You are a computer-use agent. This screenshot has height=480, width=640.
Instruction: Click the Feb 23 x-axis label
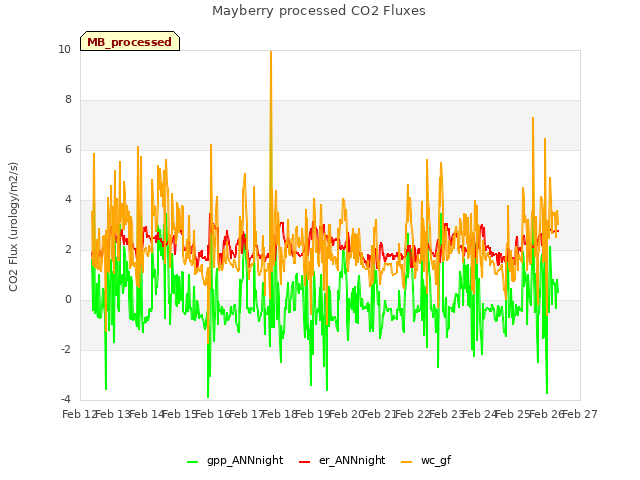pos(447,414)
